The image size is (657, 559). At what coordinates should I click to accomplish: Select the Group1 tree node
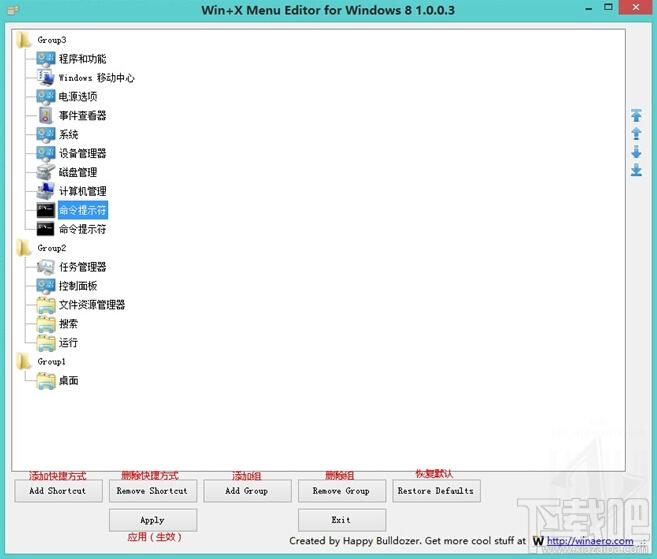coord(52,362)
